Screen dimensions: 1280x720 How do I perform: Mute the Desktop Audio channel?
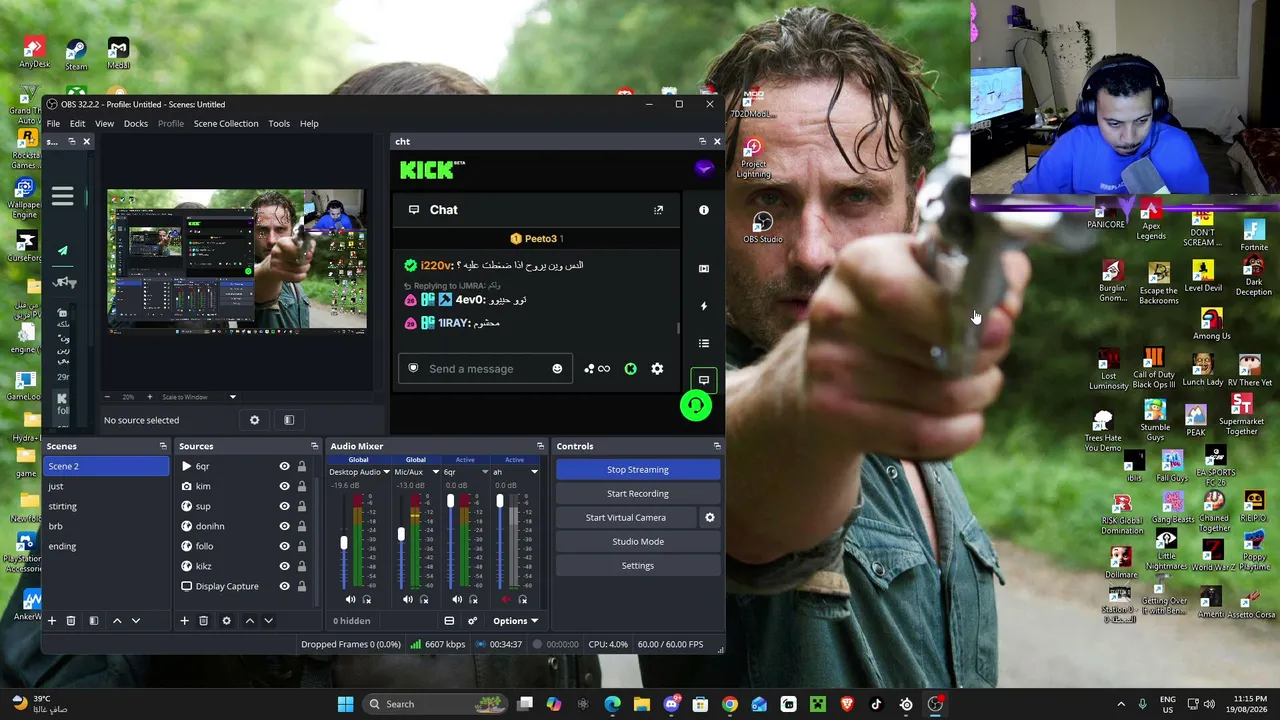coord(350,600)
